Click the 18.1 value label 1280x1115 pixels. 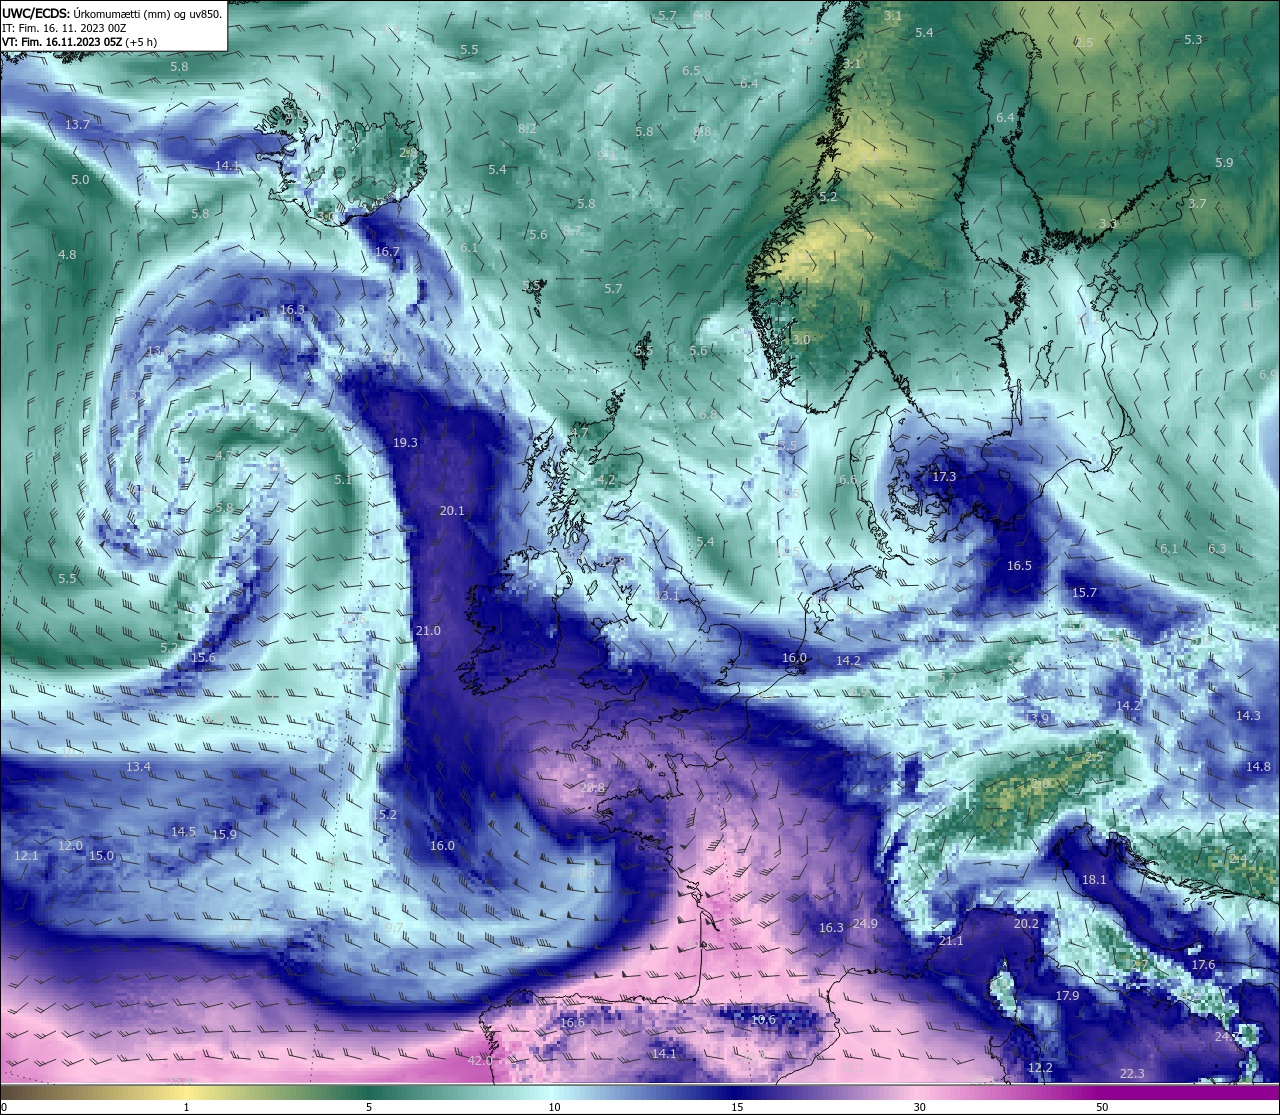(1094, 880)
